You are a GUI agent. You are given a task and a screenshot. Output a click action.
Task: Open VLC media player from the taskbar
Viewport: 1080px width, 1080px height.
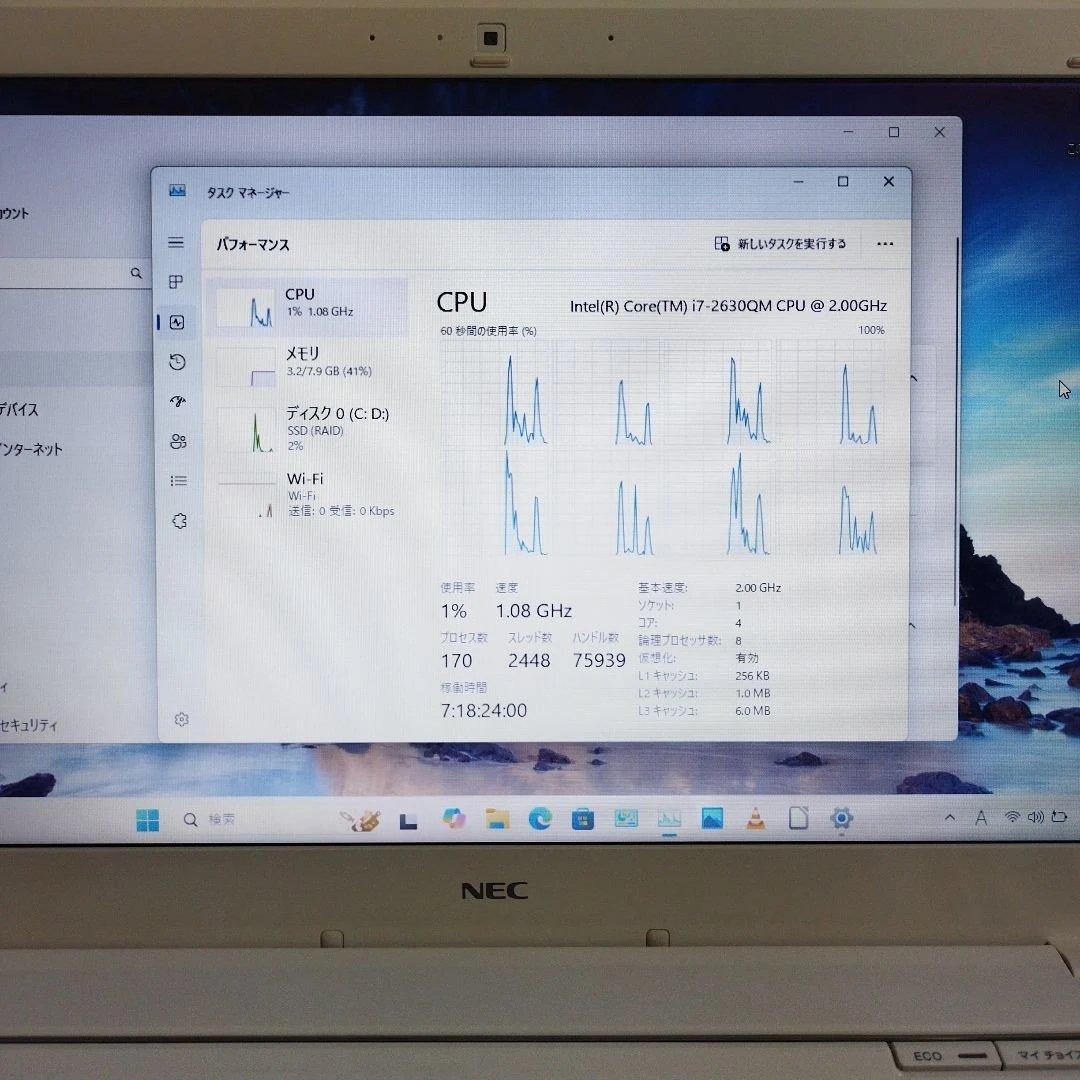click(755, 818)
